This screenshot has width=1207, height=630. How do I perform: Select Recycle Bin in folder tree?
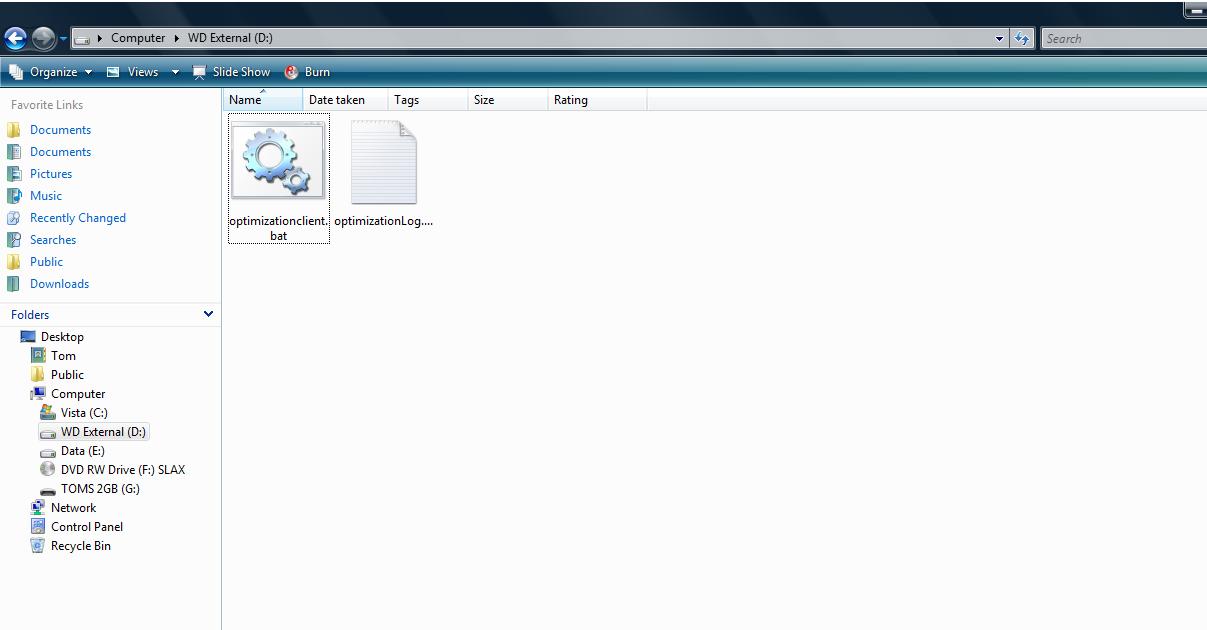(81, 546)
